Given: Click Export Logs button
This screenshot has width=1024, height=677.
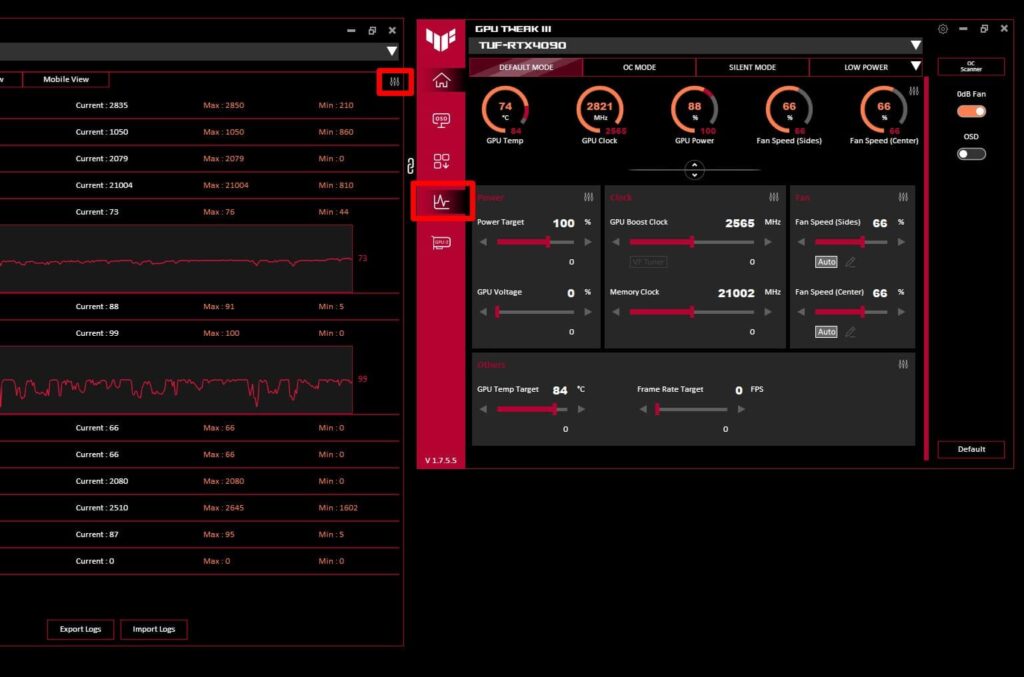Looking at the screenshot, I should [80, 629].
